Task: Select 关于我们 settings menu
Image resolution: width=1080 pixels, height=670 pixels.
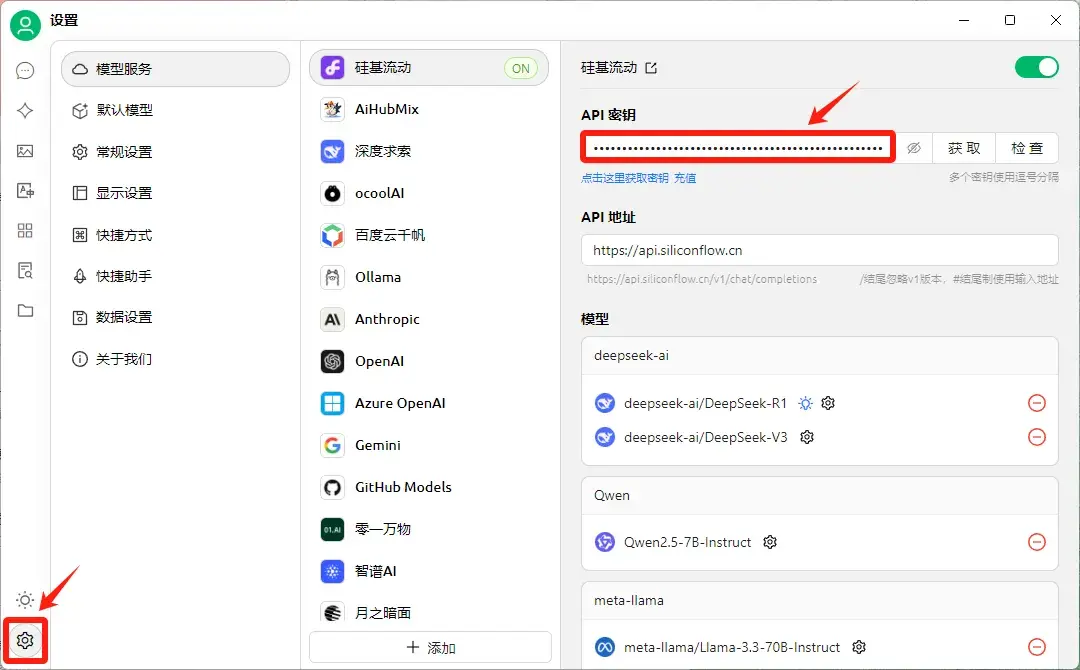Action: click(x=175, y=359)
